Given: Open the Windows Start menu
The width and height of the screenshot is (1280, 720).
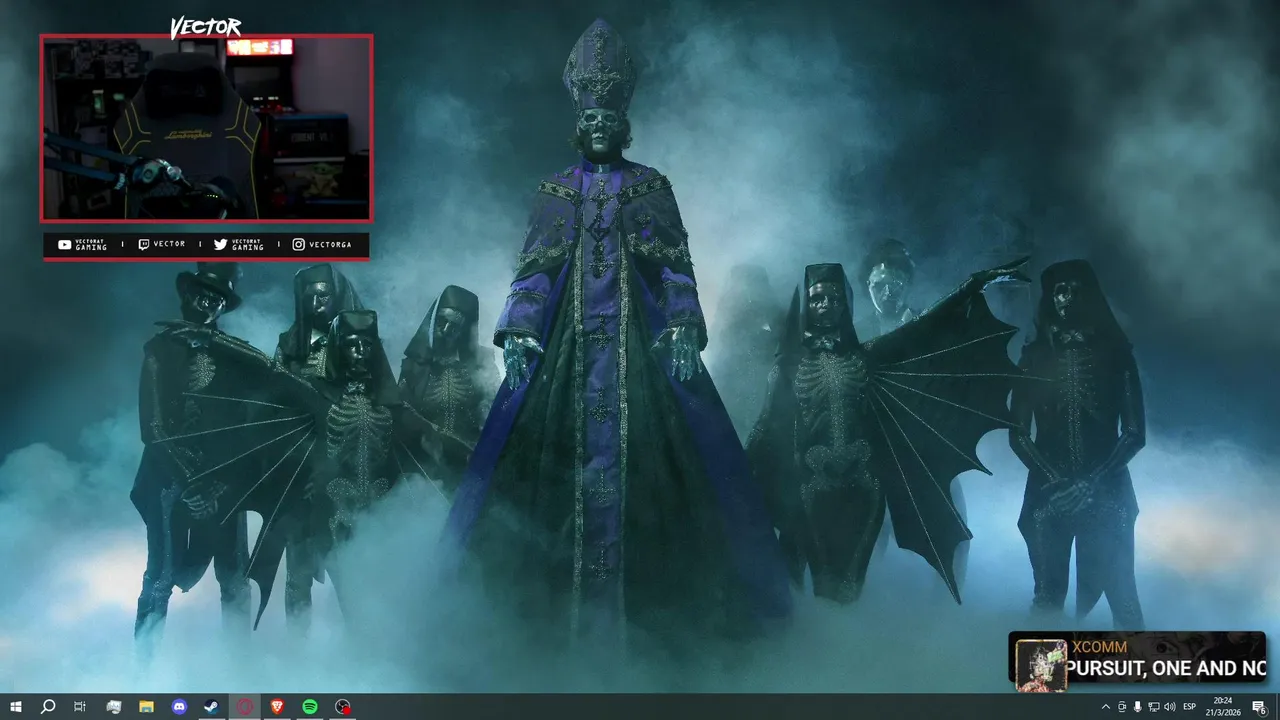Looking at the screenshot, I should [x=15, y=707].
